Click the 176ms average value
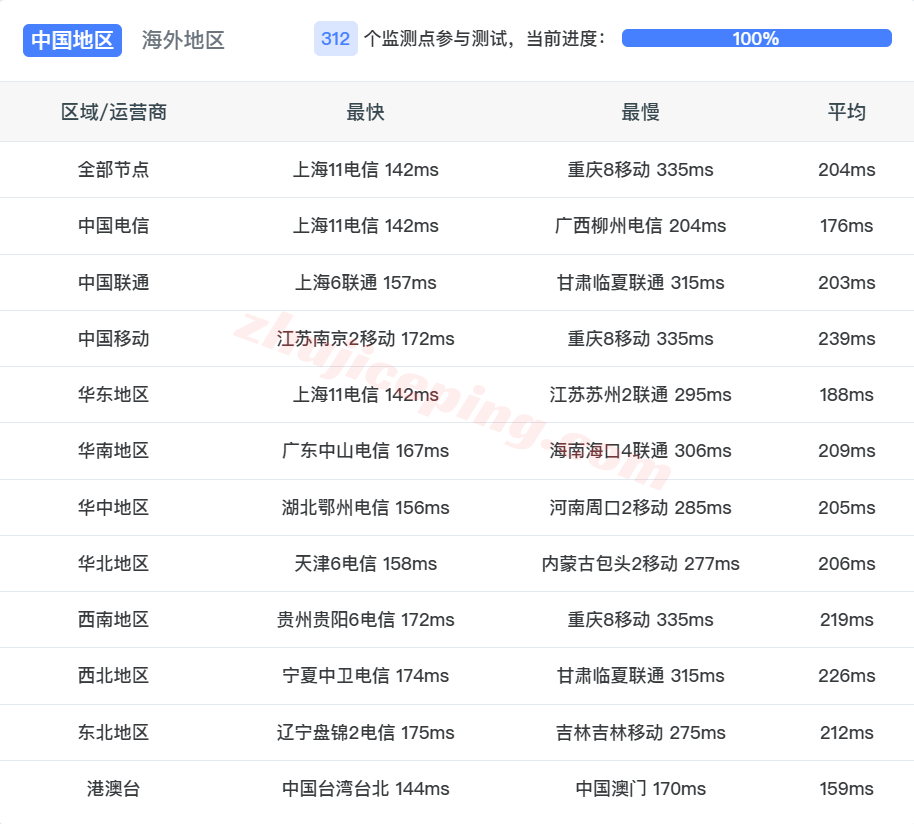This screenshot has width=914, height=824. click(846, 226)
